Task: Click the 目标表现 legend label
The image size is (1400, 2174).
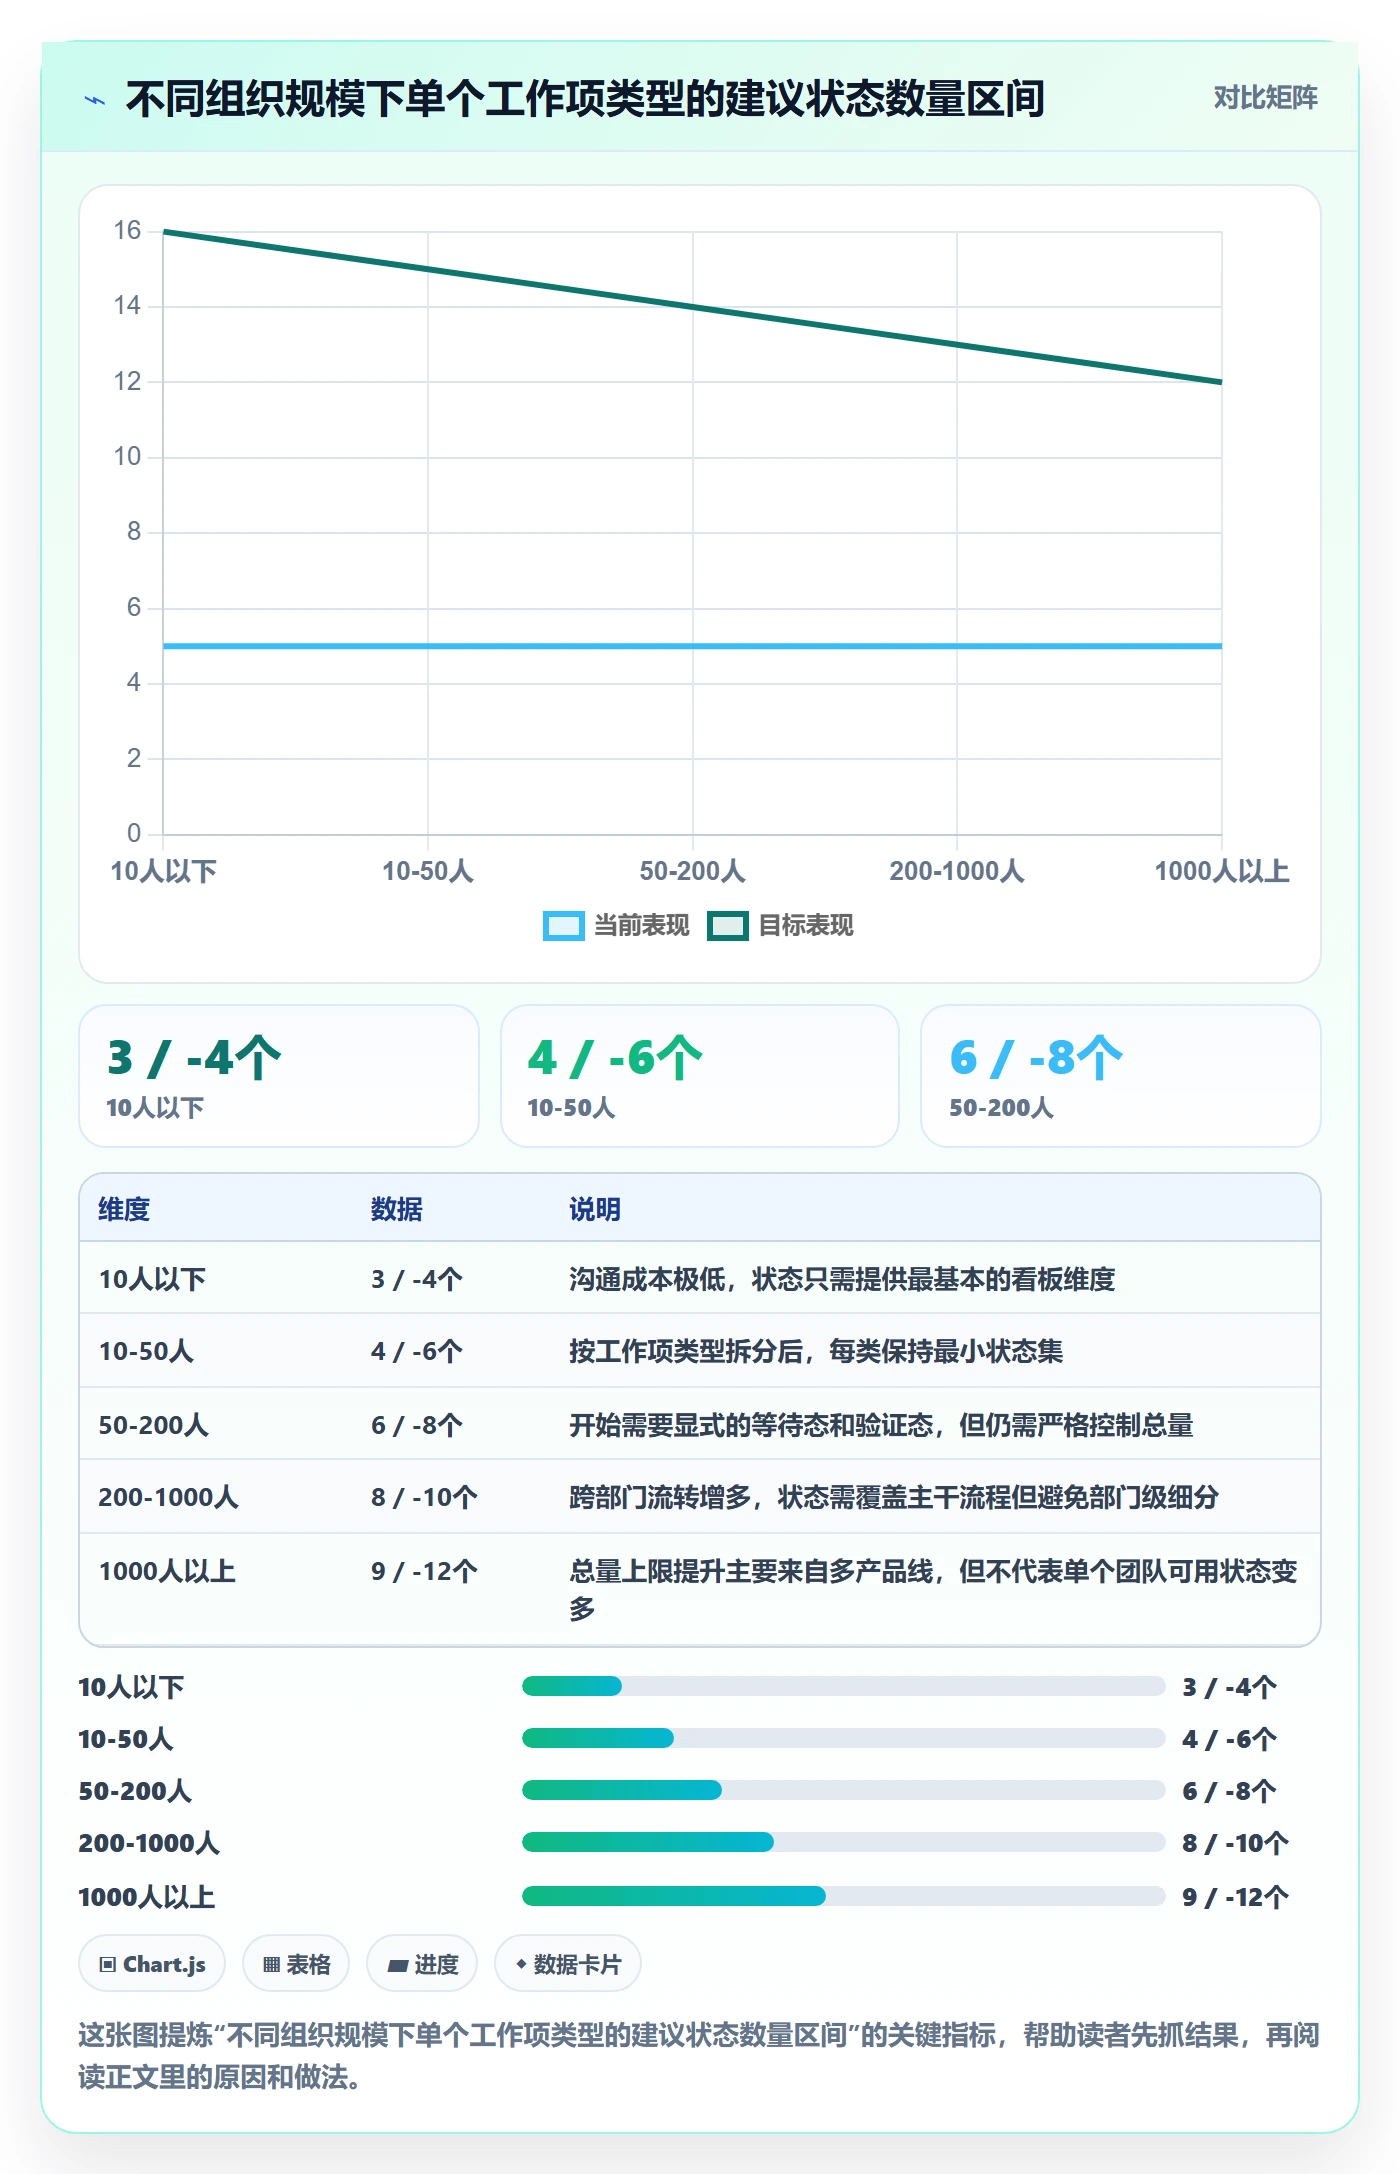Action: point(806,926)
